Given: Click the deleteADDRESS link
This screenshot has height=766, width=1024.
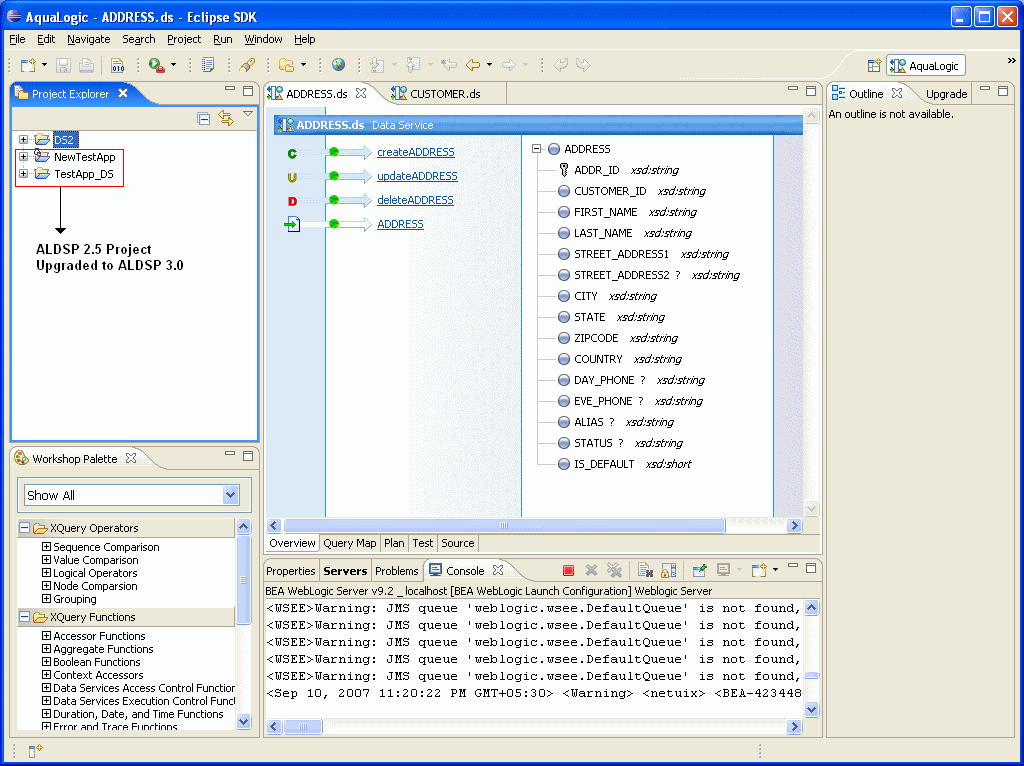Looking at the screenshot, I should (415, 200).
